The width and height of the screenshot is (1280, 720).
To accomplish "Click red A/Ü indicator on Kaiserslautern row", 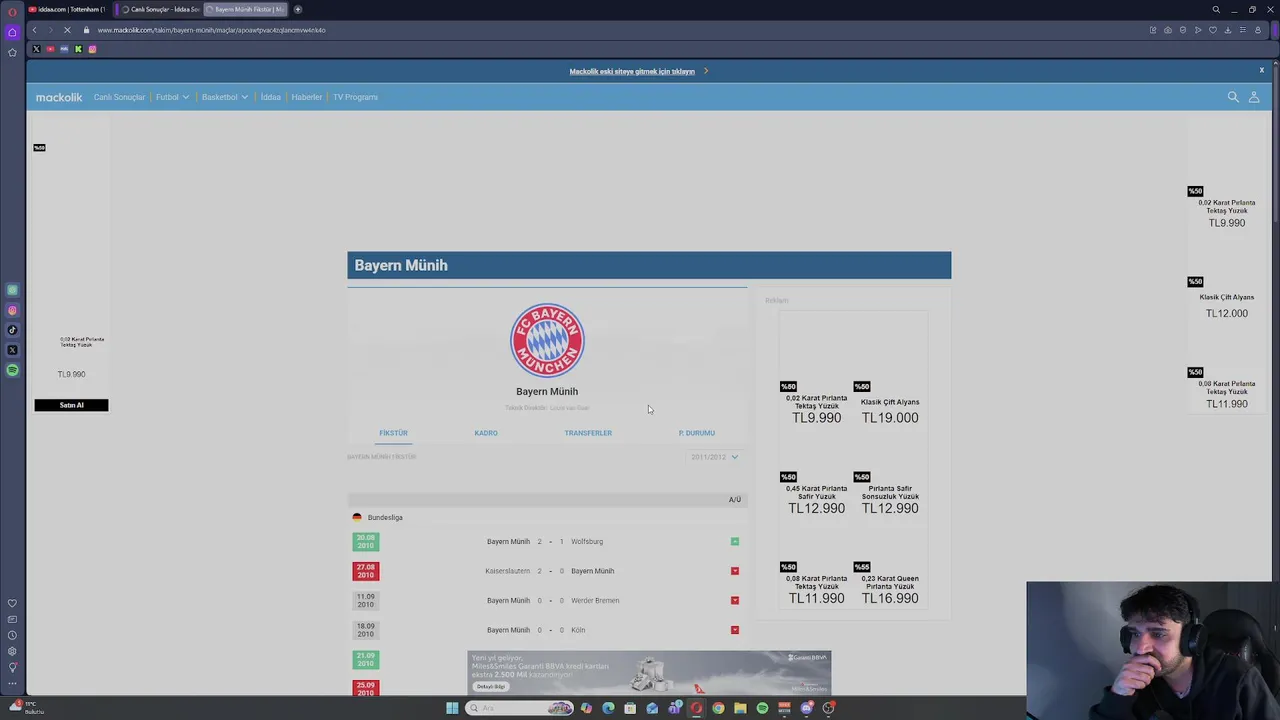I will tap(735, 571).
